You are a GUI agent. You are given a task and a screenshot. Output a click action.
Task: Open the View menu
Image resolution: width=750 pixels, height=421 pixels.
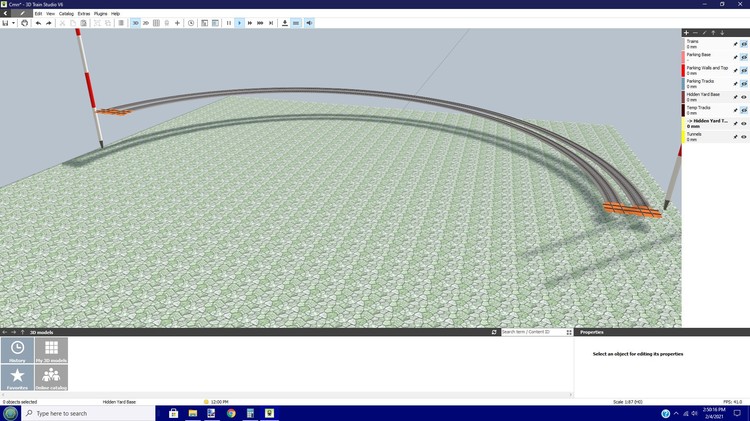click(50, 14)
